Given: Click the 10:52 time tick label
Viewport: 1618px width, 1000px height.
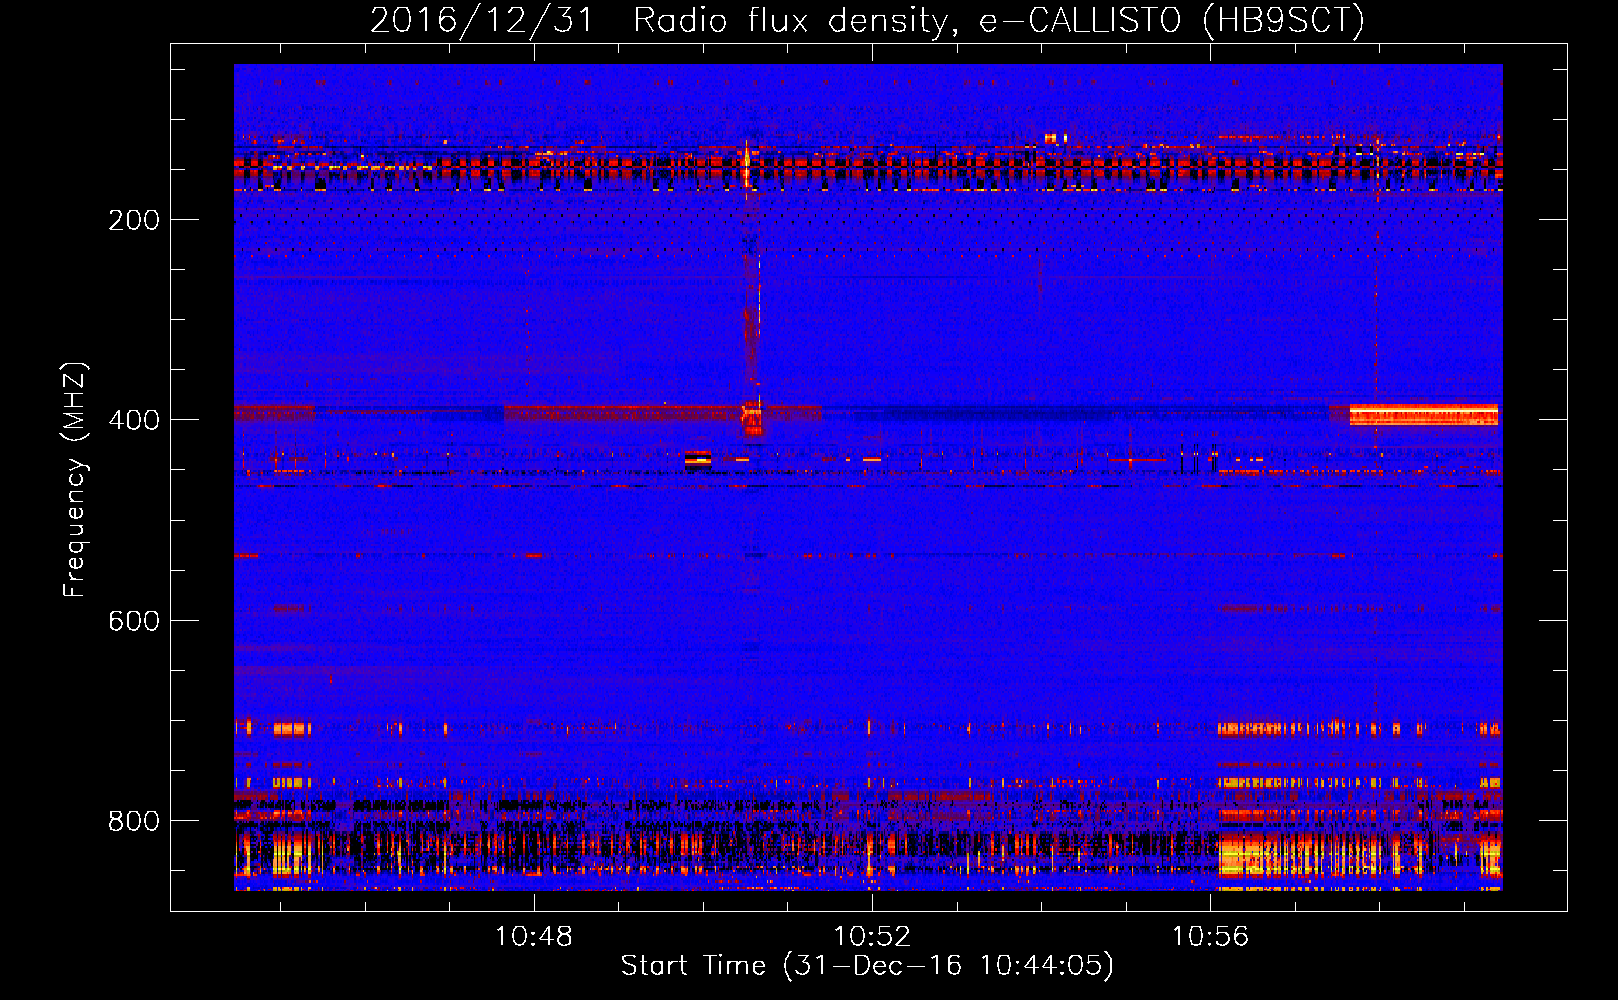Looking at the screenshot, I should (x=872, y=937).
